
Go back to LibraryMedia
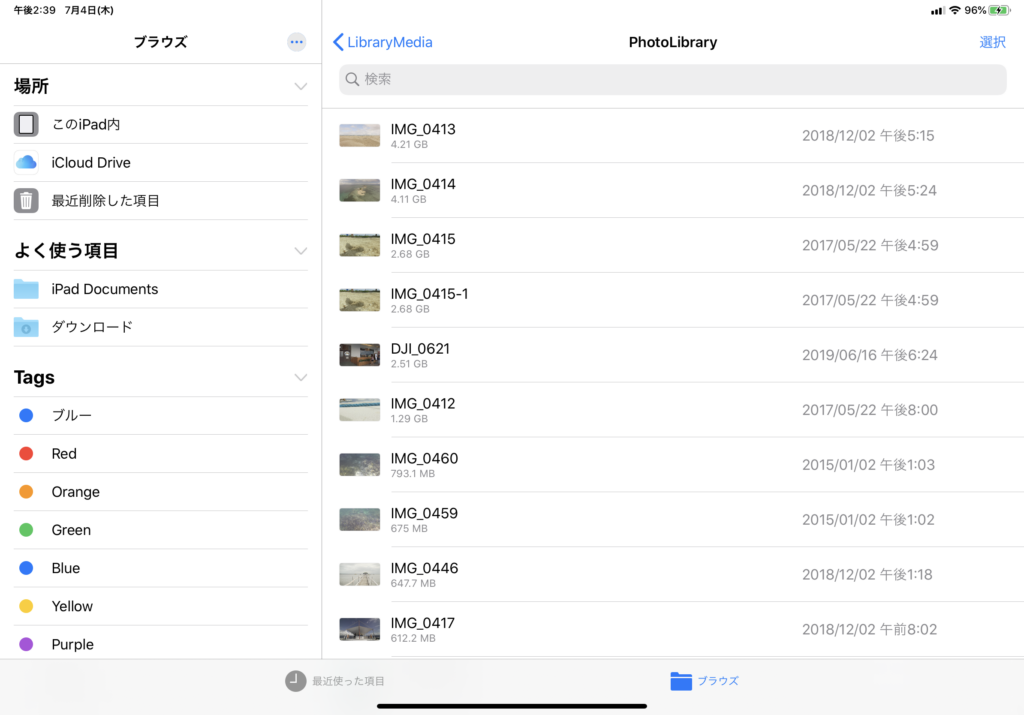[383, 42]
